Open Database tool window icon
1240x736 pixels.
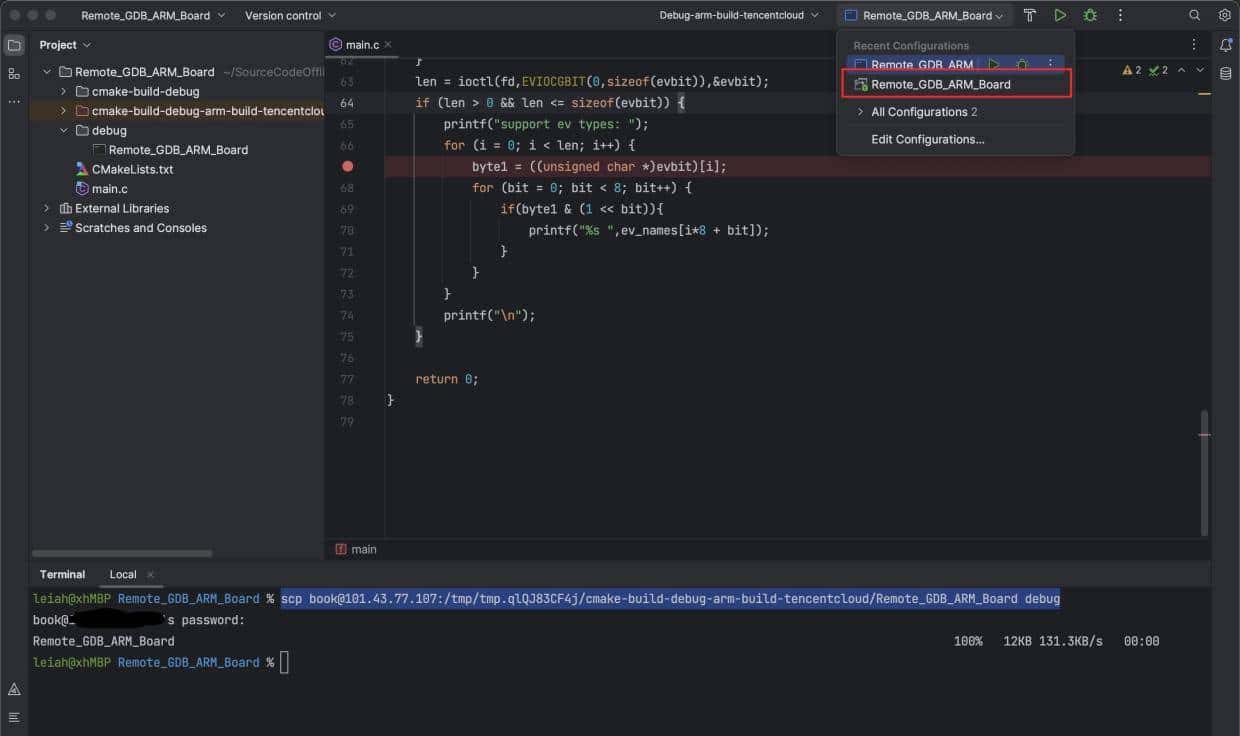tap(1225, 73)
